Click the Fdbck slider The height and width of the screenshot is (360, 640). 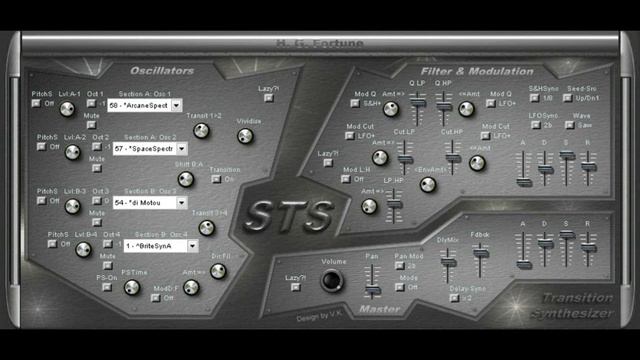click(480, 260)
